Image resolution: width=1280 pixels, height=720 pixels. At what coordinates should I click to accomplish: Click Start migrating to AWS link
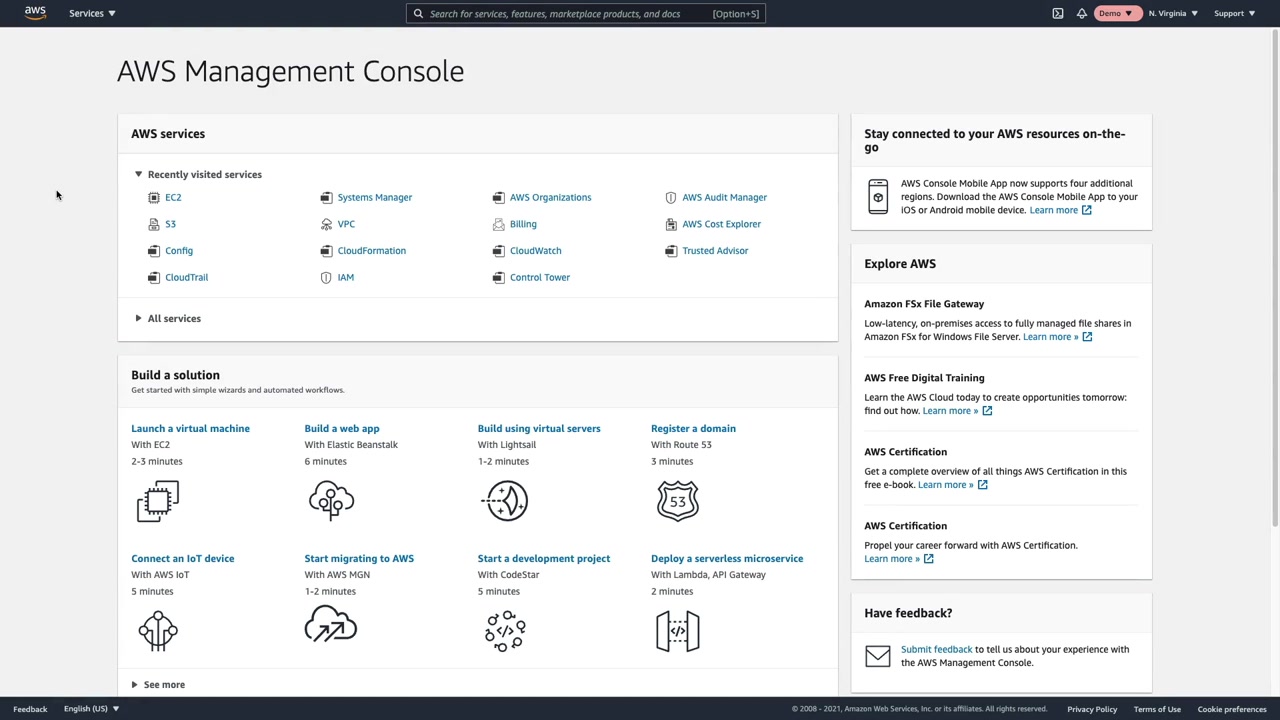click(x=359, y=559)
